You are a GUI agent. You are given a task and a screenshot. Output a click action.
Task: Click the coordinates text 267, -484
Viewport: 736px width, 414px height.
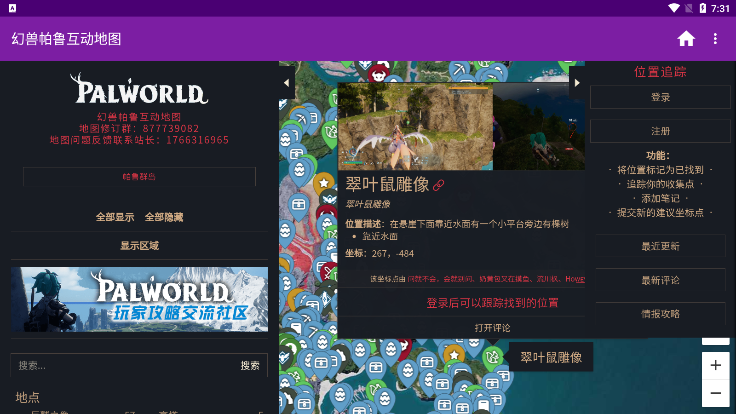tap(393, 253)
